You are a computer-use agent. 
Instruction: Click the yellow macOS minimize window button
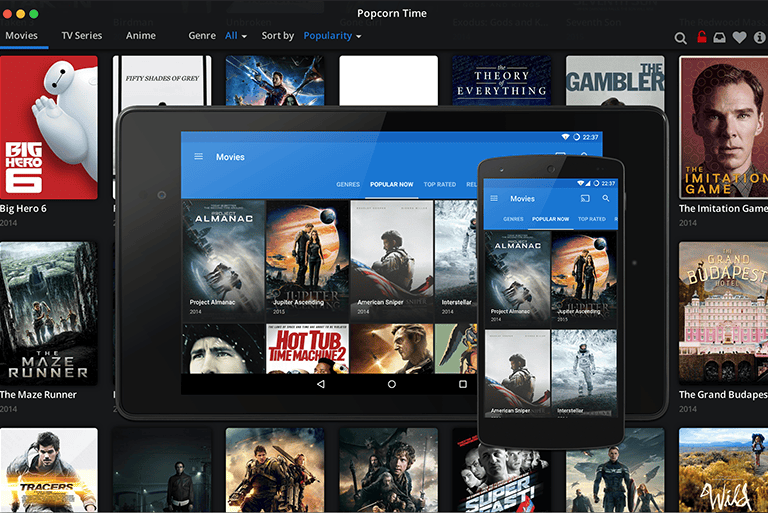pyautogui.click(x=21, y=14)
